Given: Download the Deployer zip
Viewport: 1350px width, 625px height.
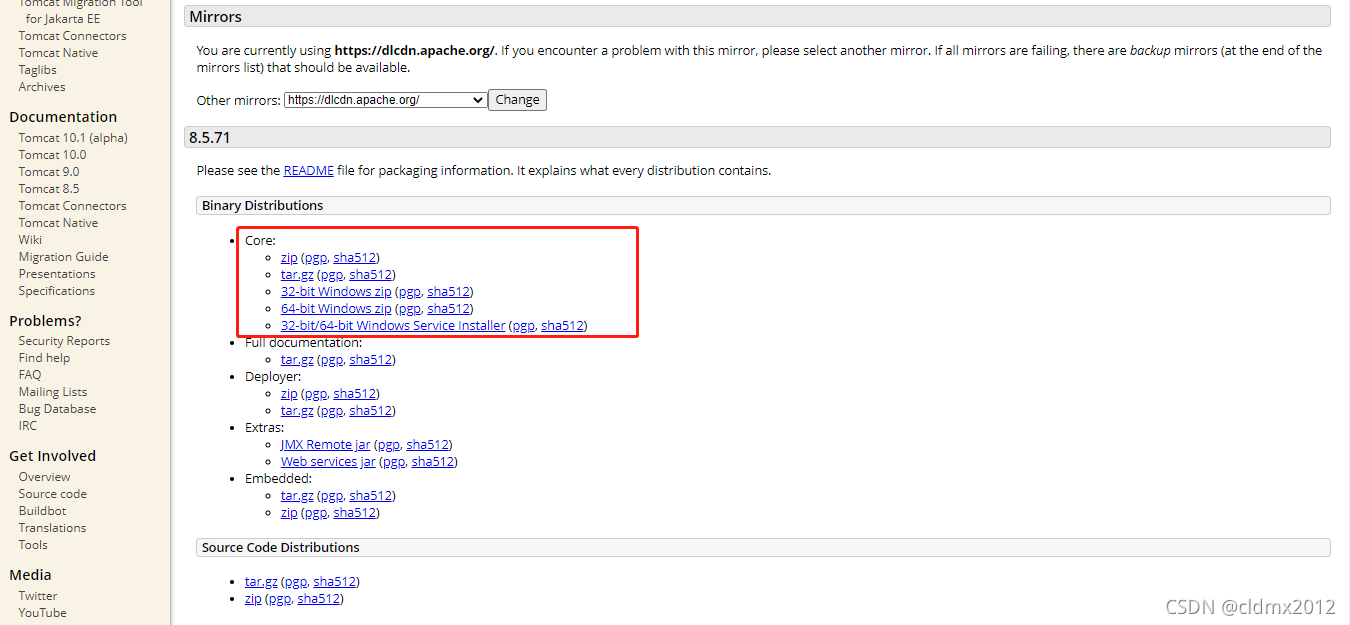Looking at the screenshot, I should [x=289, y=394].
